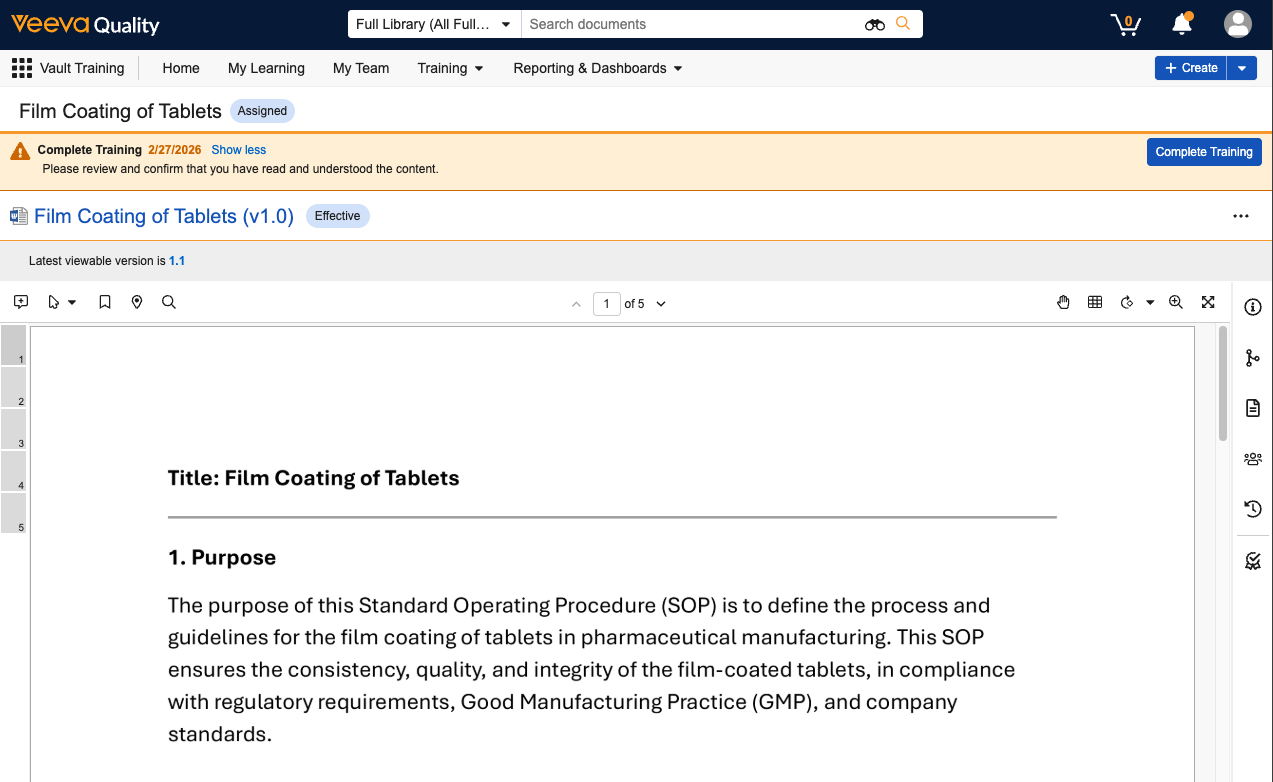The image size is (1273, 782).
Task: Expand the Full Library search scope dropdown
Action: pos(434,24)
